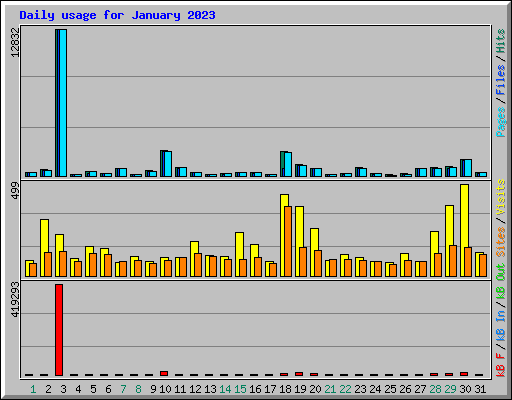Click the cyan pages bar for day 18

tap(288, 164)
